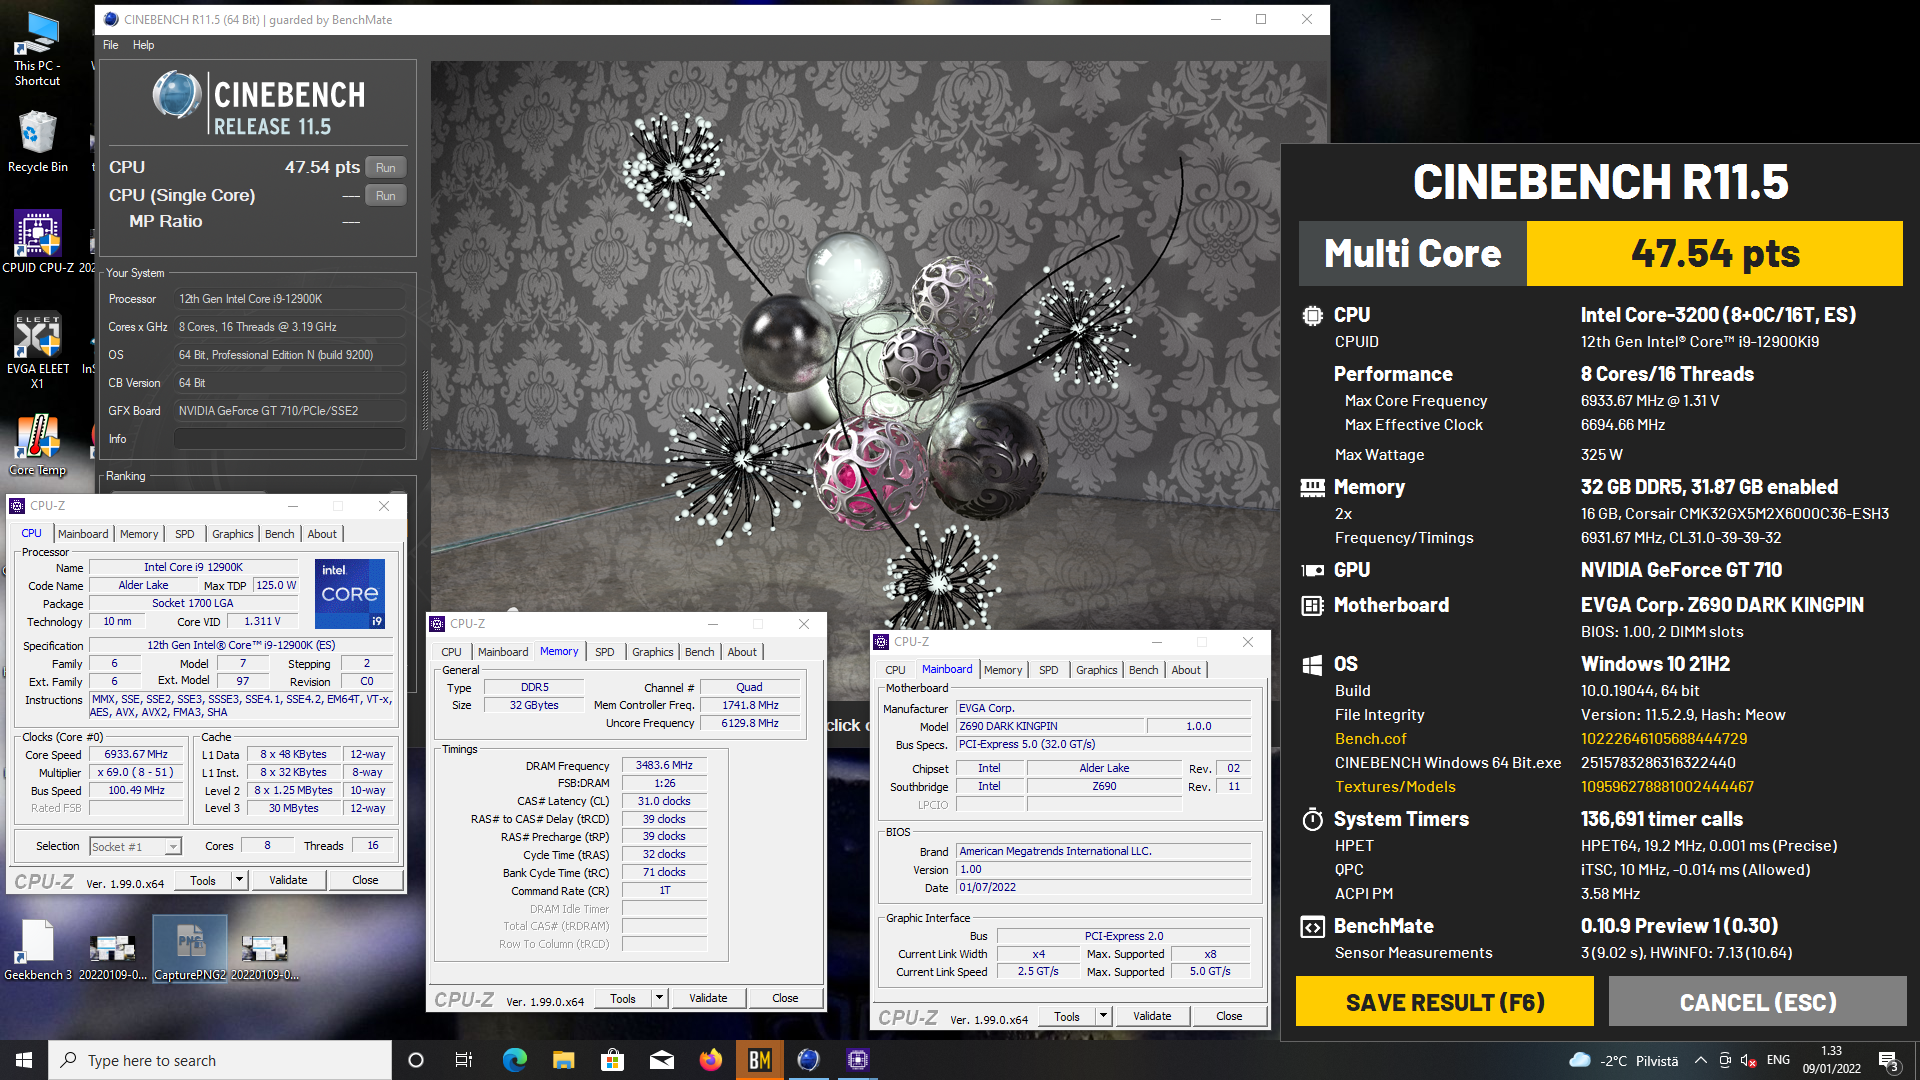The image size is (1920, 1080).
Task: Click BenchMate System Timers clock icon
Action: pyautogui.click(x=1312, y=819)
